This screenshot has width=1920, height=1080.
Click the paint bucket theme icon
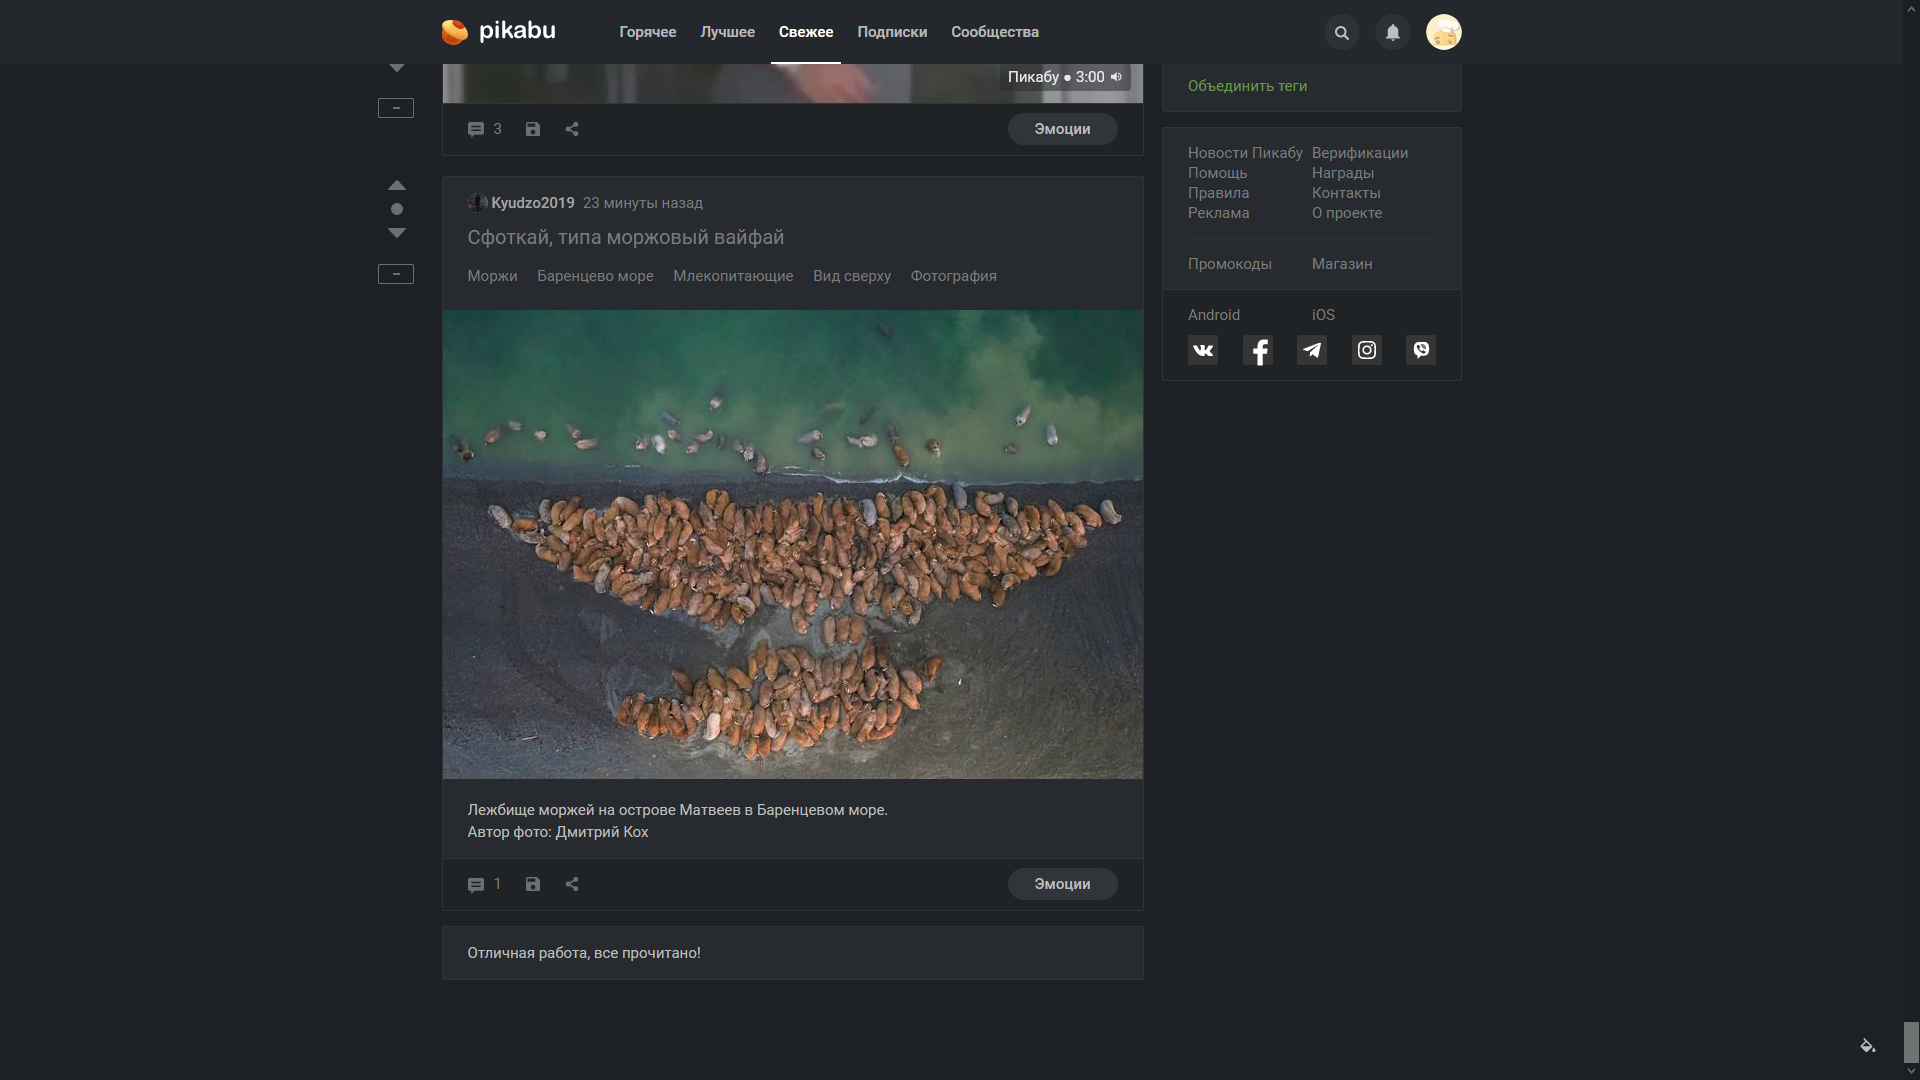pyautogui.click(x=1867, y=1046)
